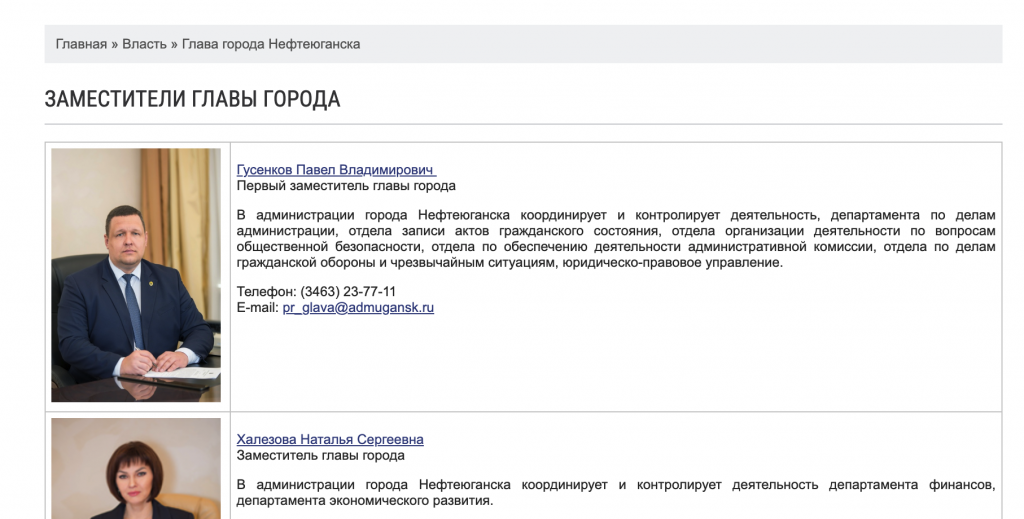This screenshot has height=519, width=1024.
Task: Click the » separator after Власть
Action: pyautogui.click(x=174, y=44)
